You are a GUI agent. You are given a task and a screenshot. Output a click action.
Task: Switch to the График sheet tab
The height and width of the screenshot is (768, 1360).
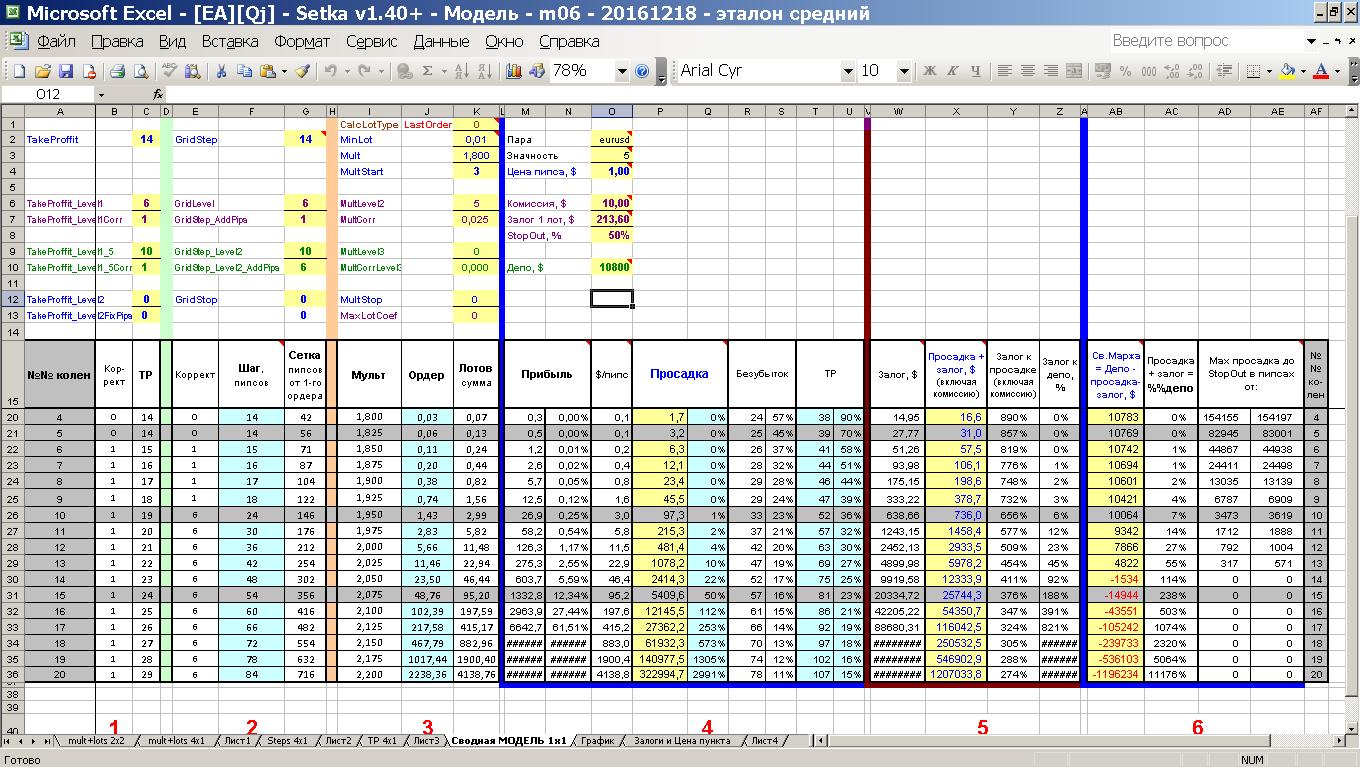[596, 741]
